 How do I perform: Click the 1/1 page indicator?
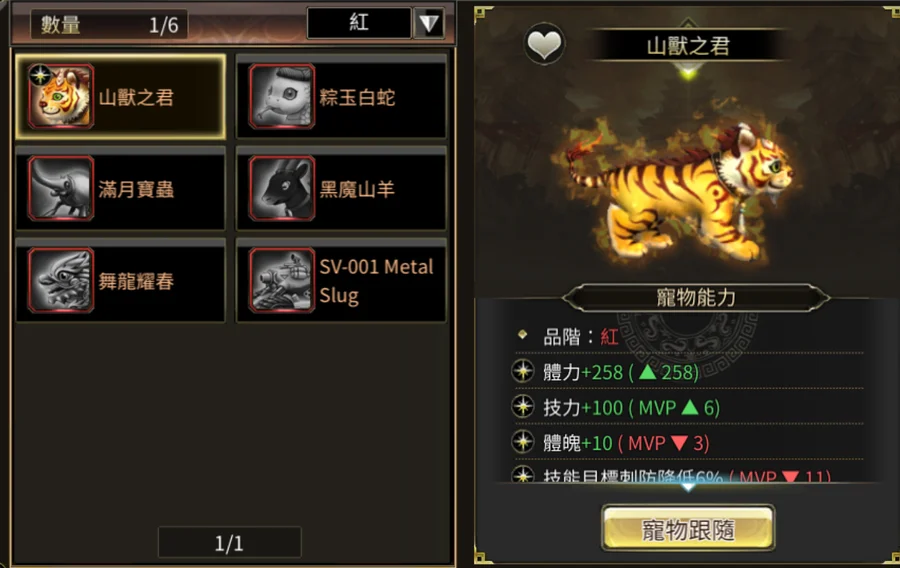coord(230,542)
